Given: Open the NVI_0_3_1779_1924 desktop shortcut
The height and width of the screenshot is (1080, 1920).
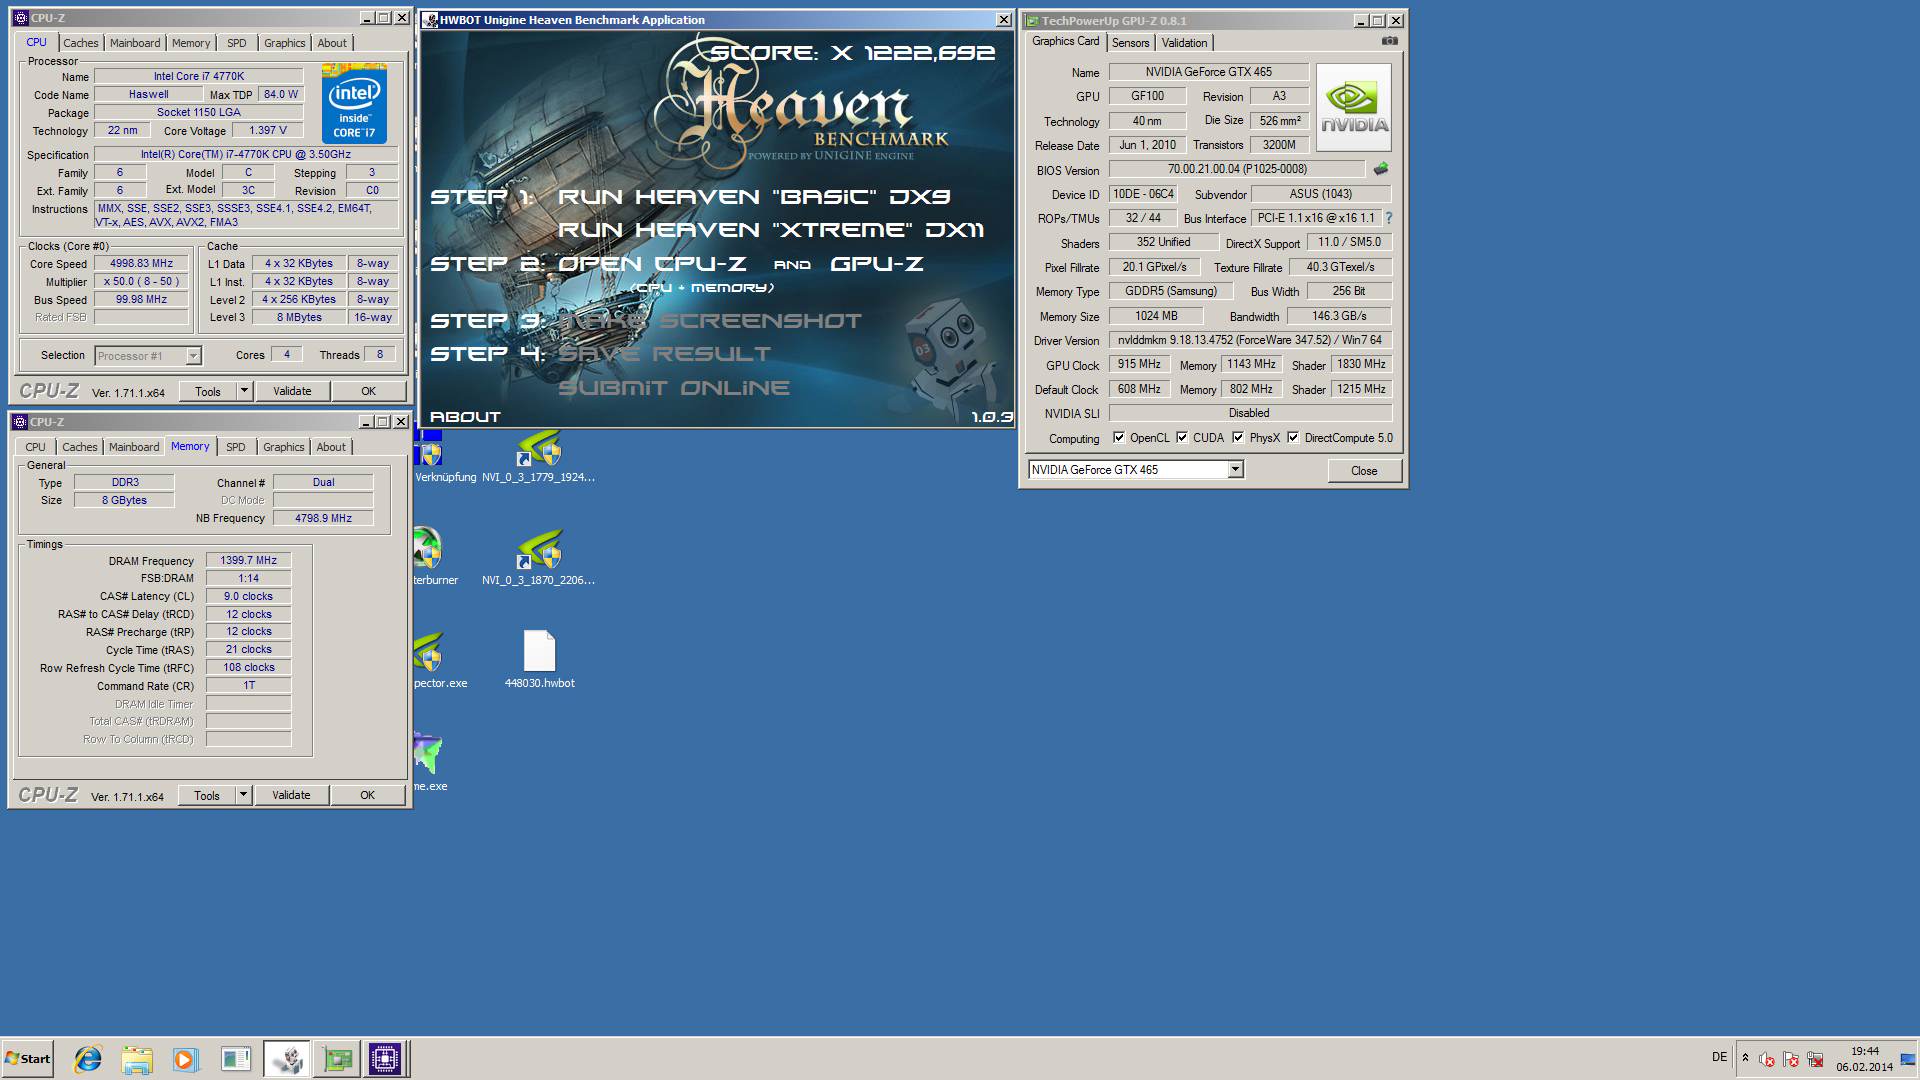Looking at the screenshot, I should tap(538, 458).
